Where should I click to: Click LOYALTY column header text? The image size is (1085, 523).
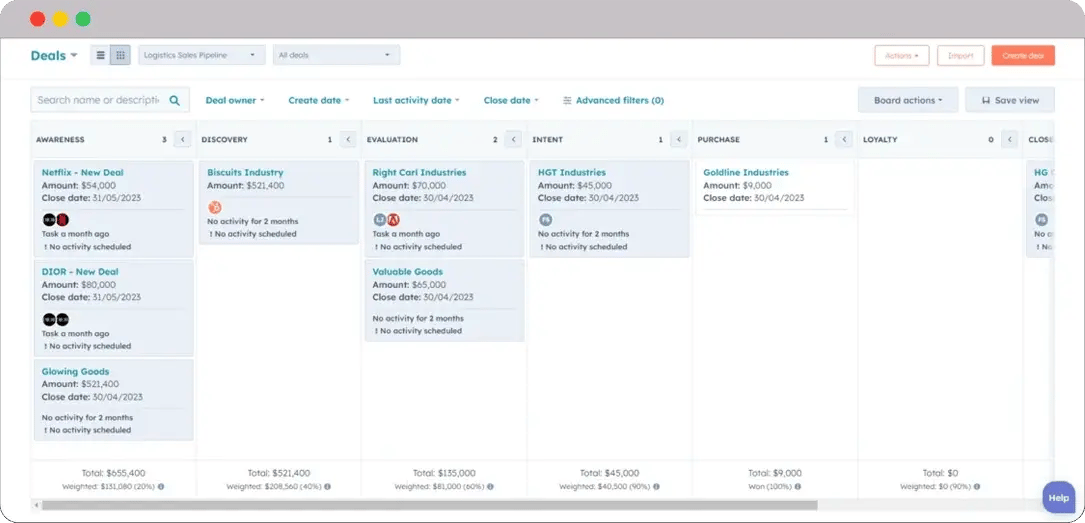[880, 139]
